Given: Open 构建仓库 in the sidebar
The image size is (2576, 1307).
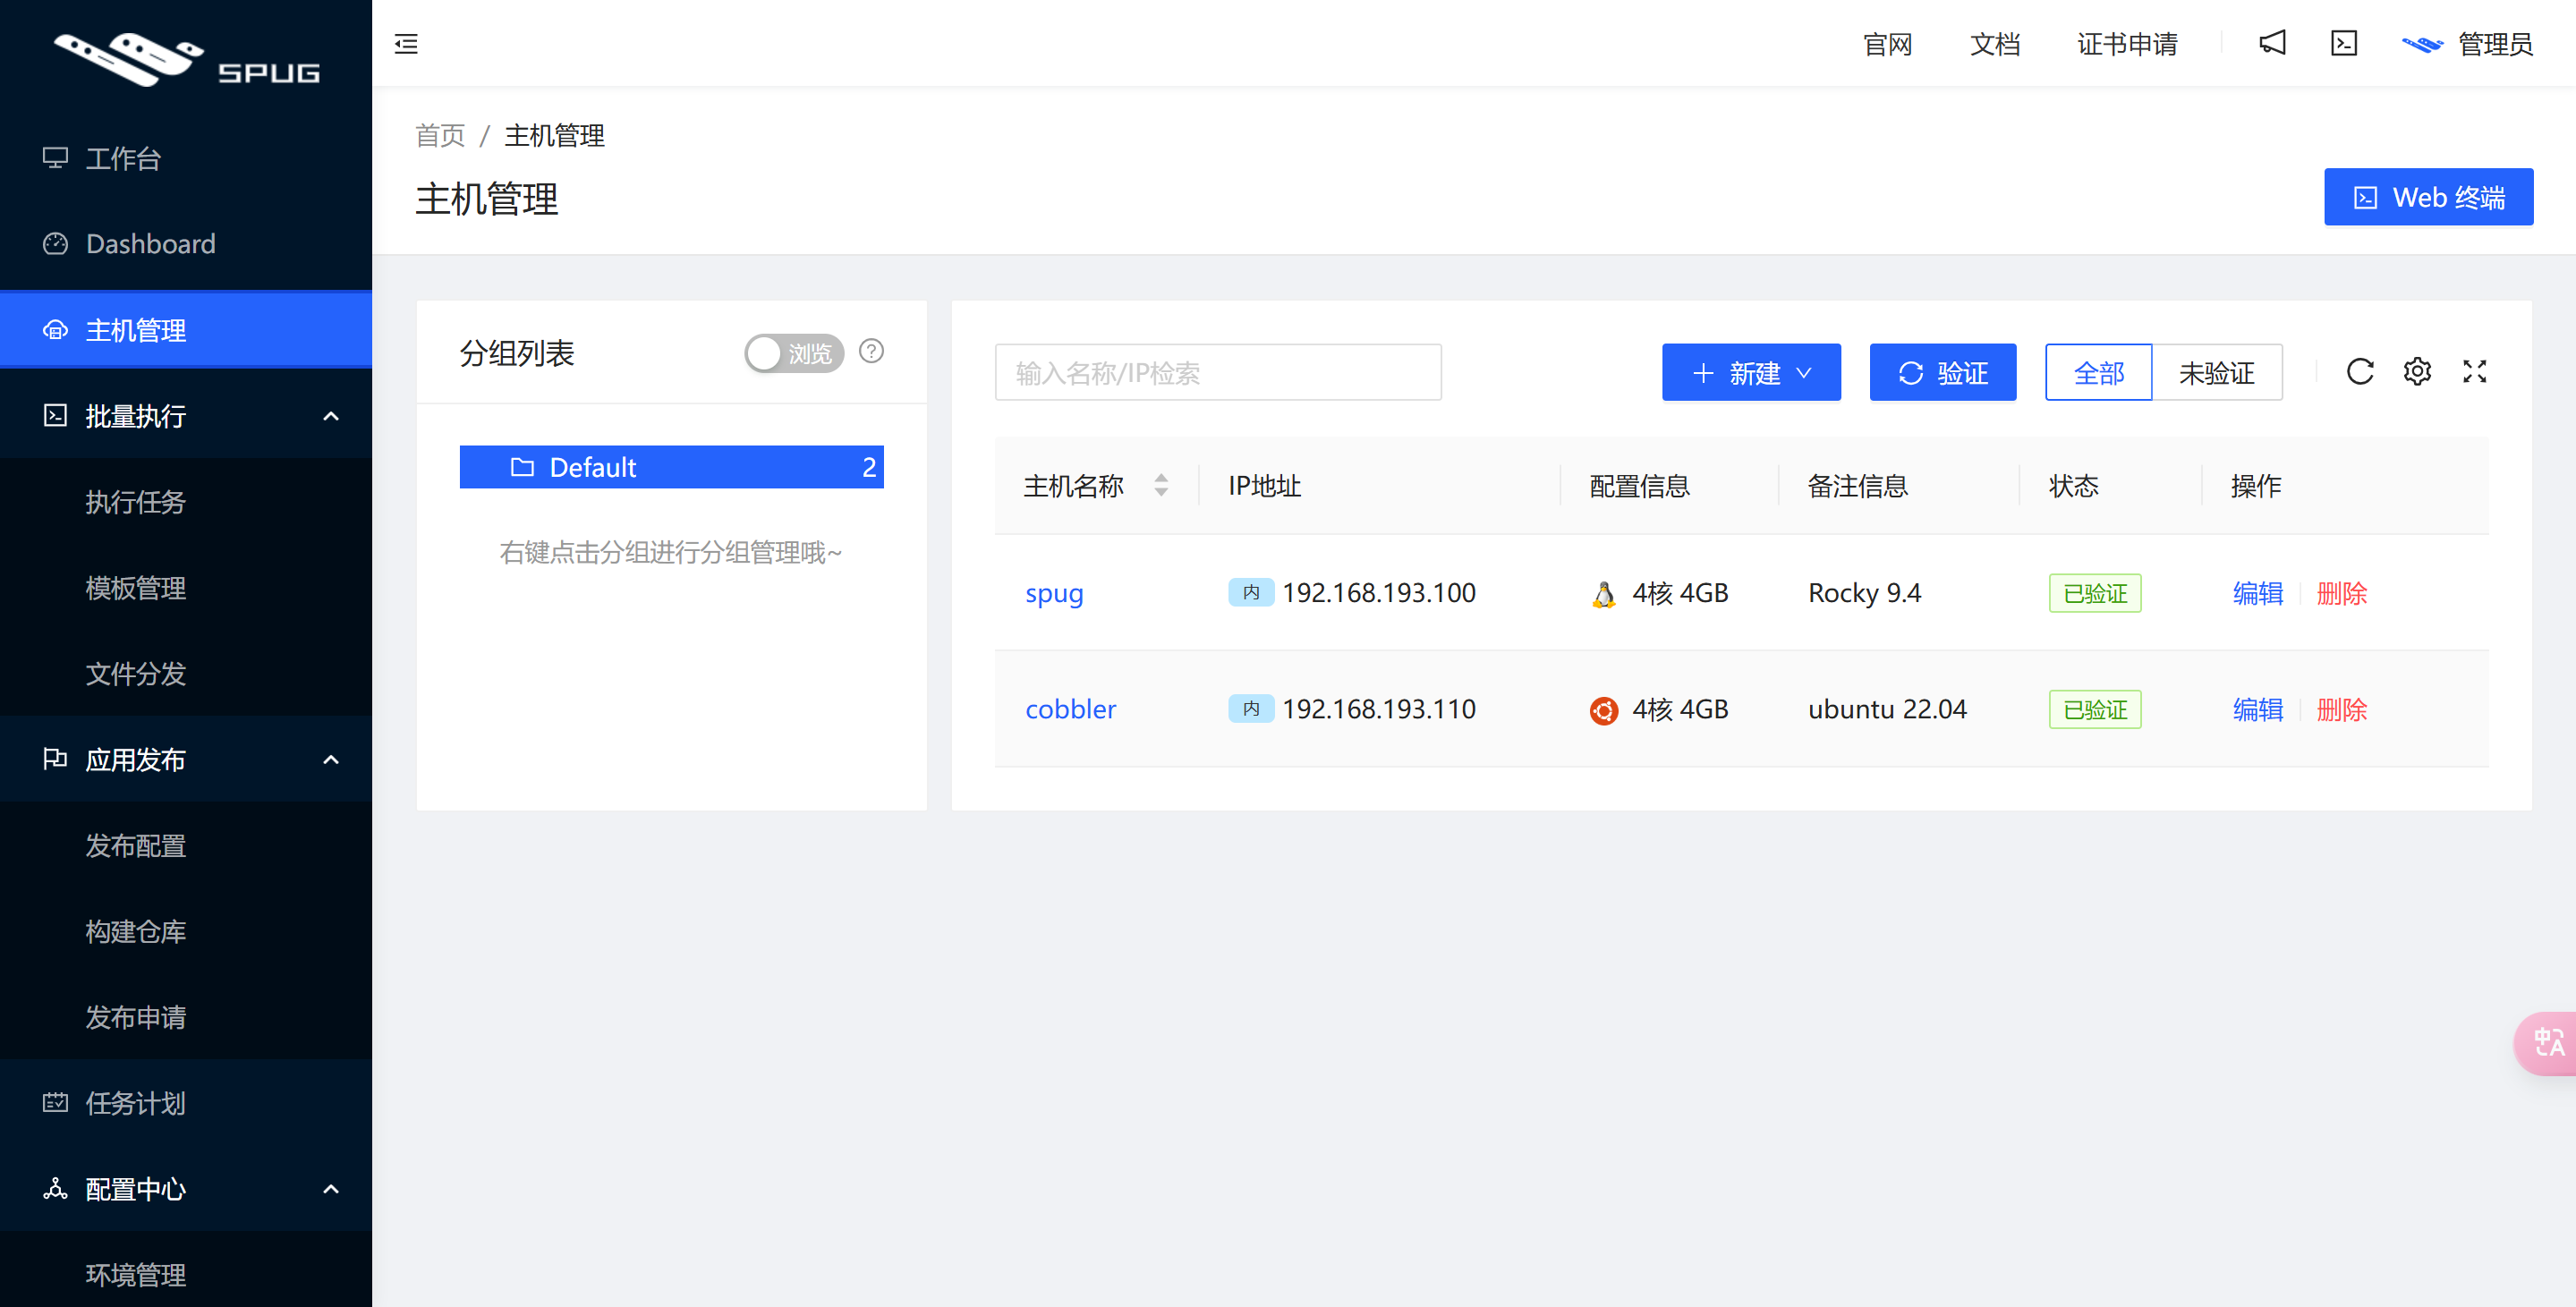Looking at the screenshot, I should click(x=186, y=932).
